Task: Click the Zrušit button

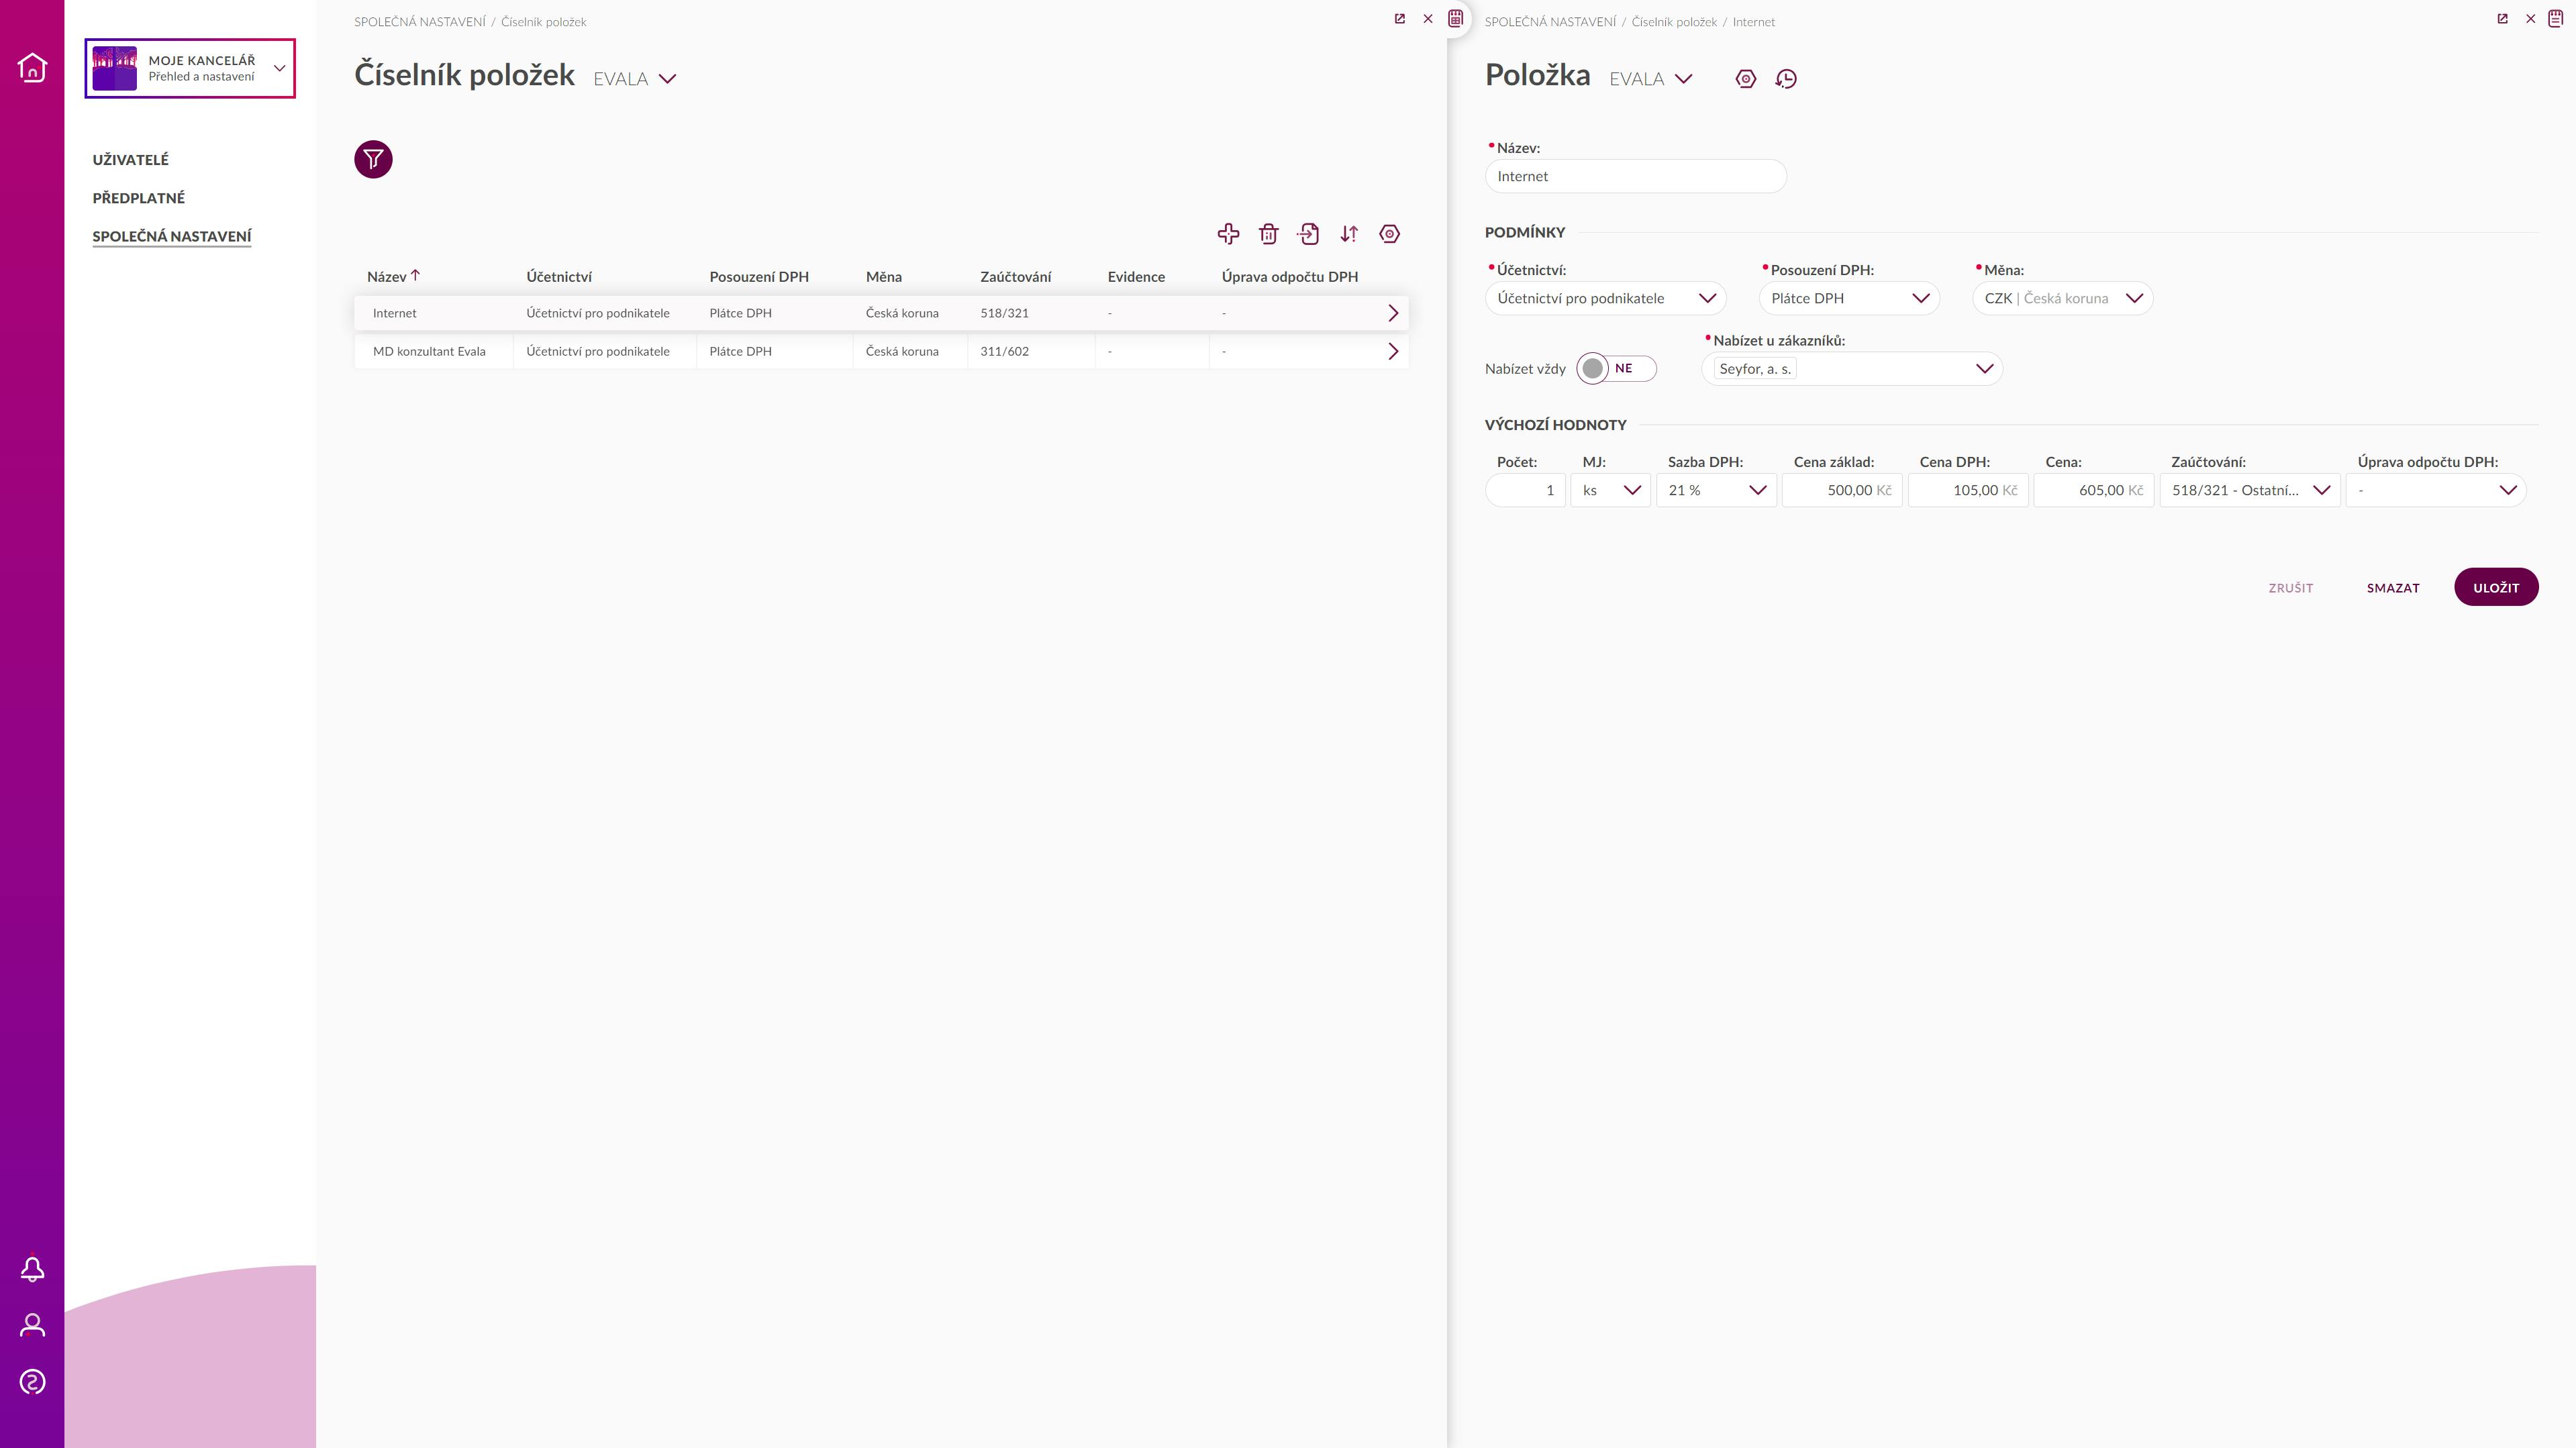Action: [2291, 588]
